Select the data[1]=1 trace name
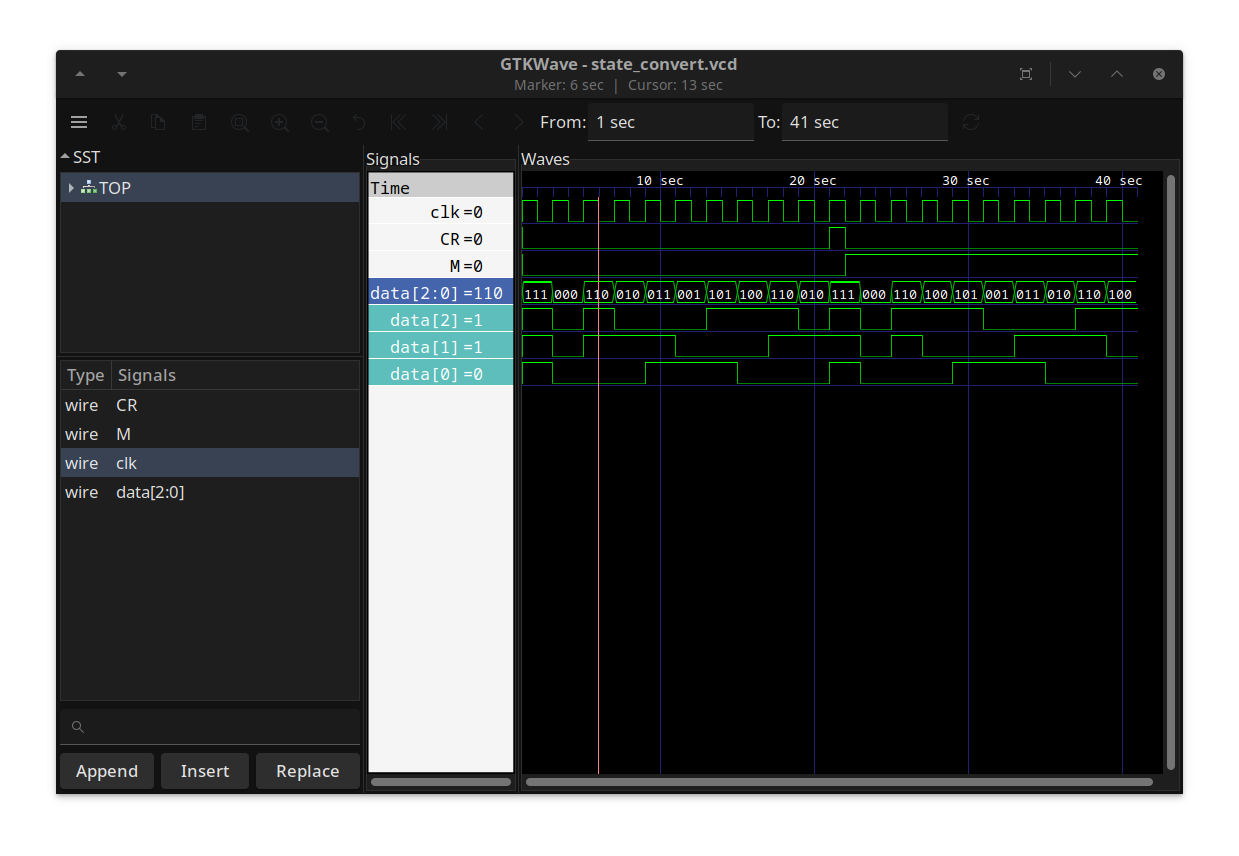Viewport: 1239px width, 856px height. pos(441,347)
